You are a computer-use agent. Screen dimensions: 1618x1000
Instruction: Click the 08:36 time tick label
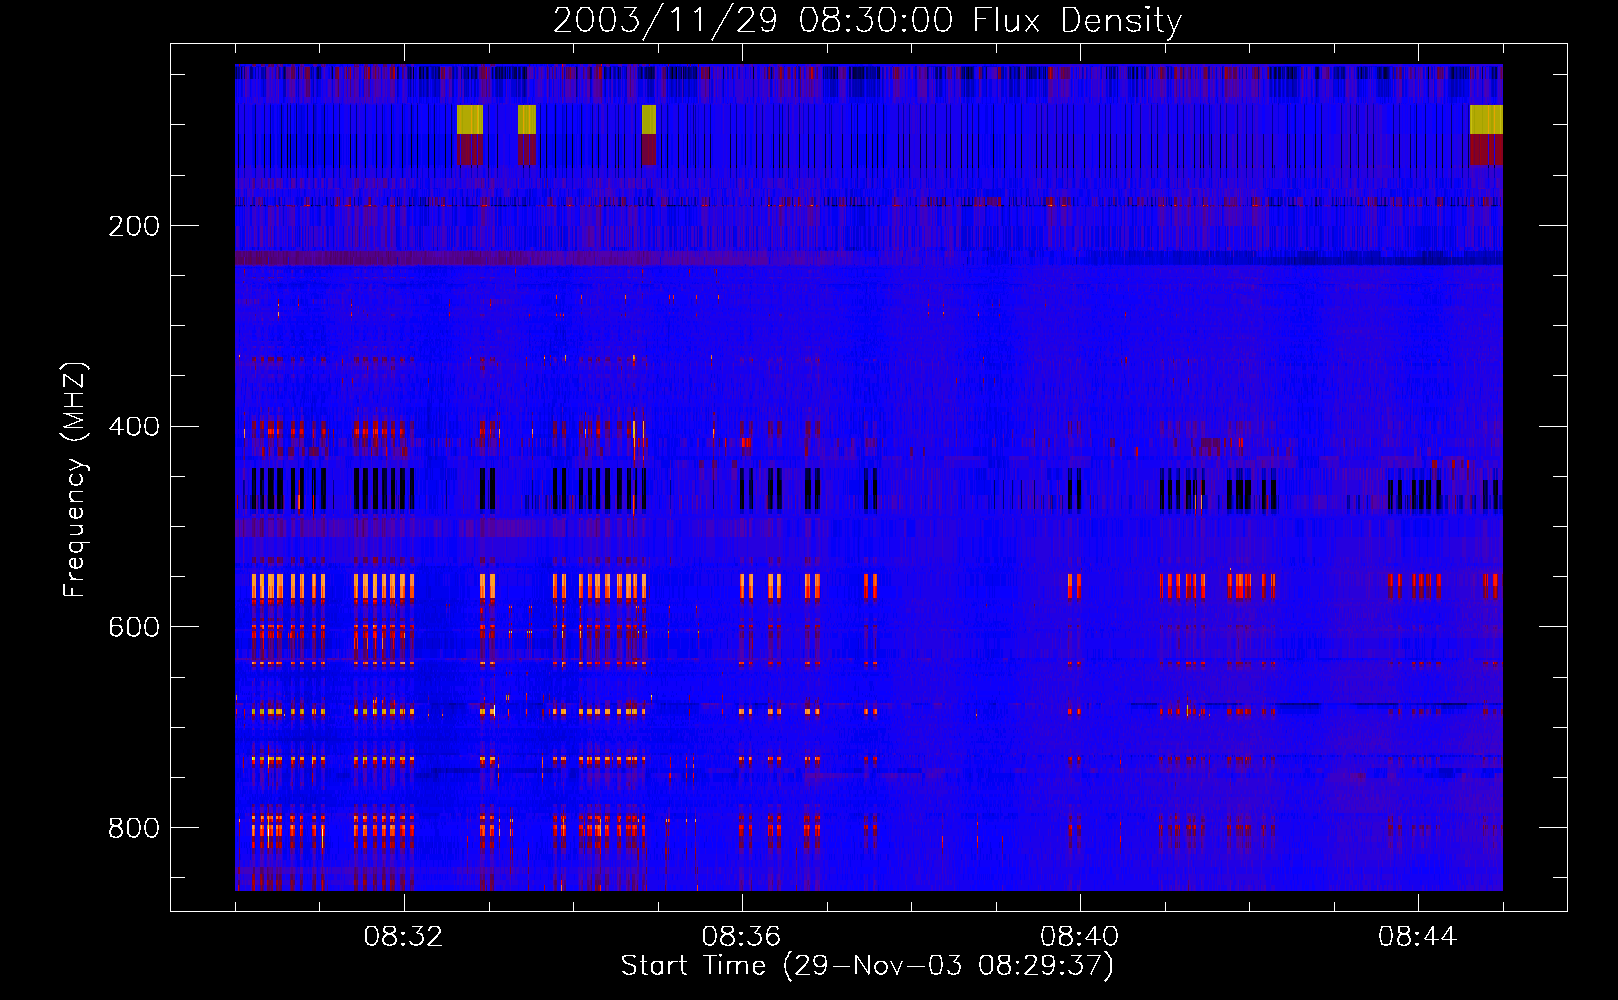[x=741, y=937]
